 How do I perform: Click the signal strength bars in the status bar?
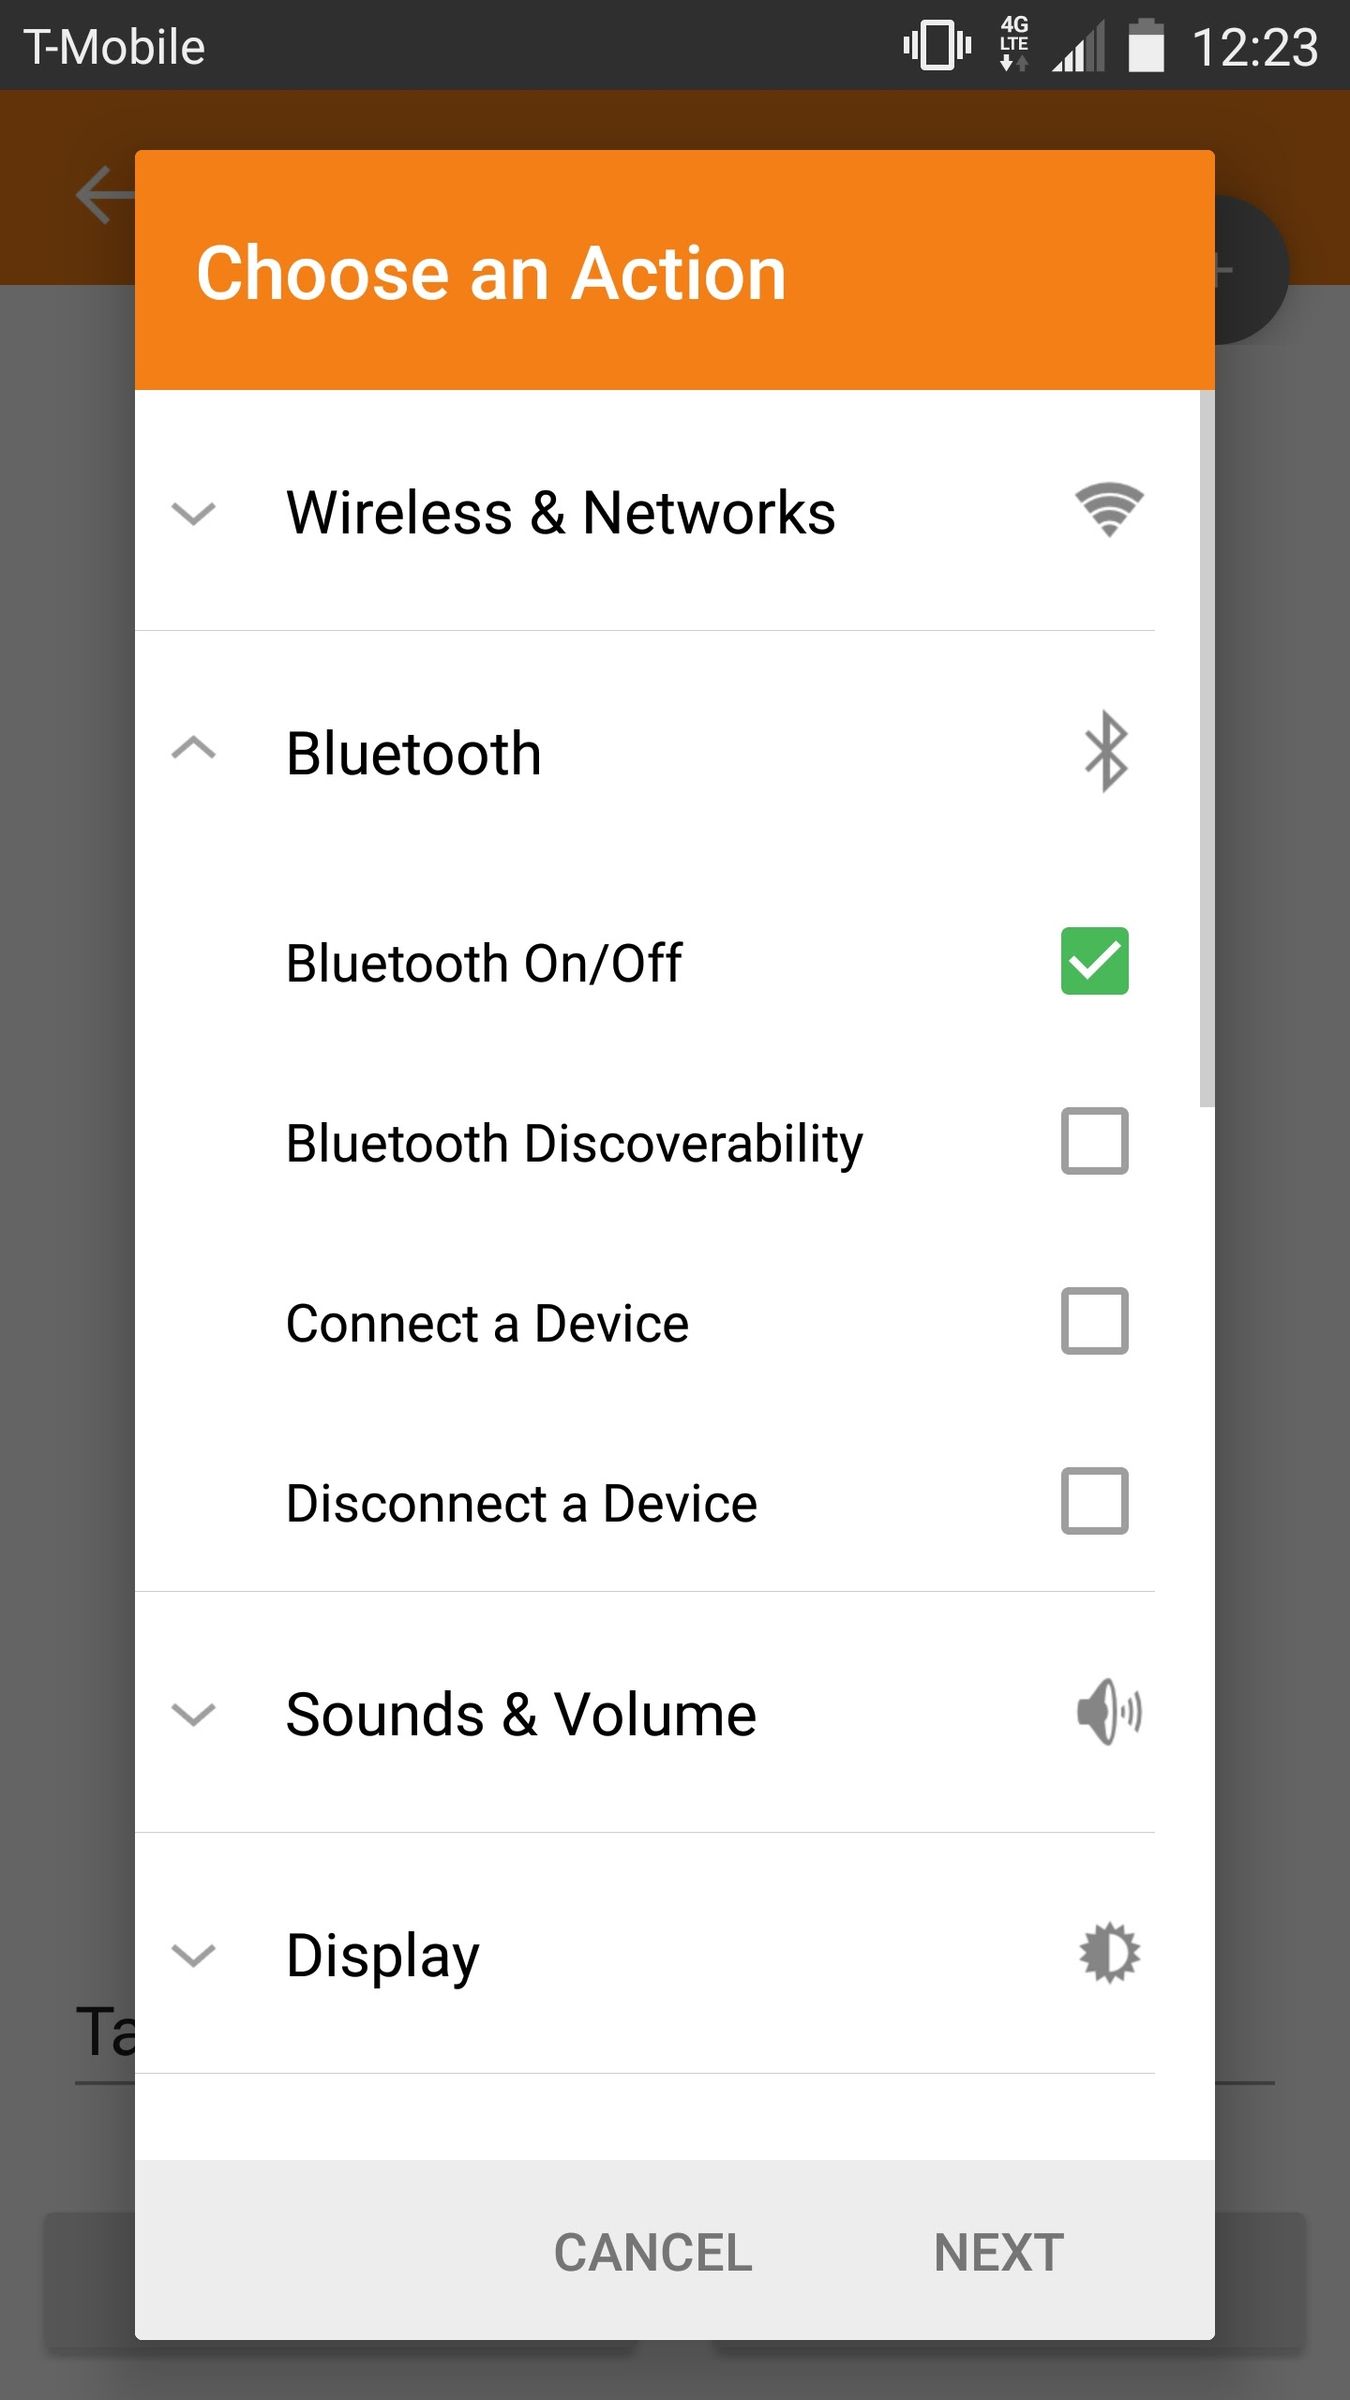coord(1078,45)
